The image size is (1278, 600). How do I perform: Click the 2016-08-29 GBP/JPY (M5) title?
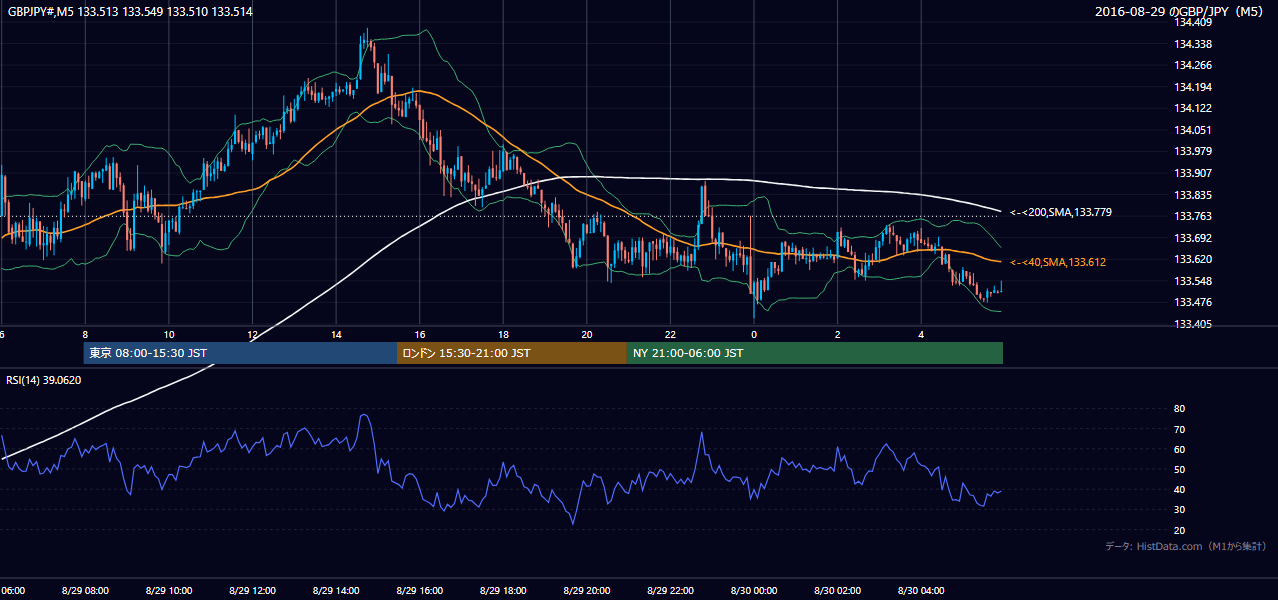coord(1180,12)
